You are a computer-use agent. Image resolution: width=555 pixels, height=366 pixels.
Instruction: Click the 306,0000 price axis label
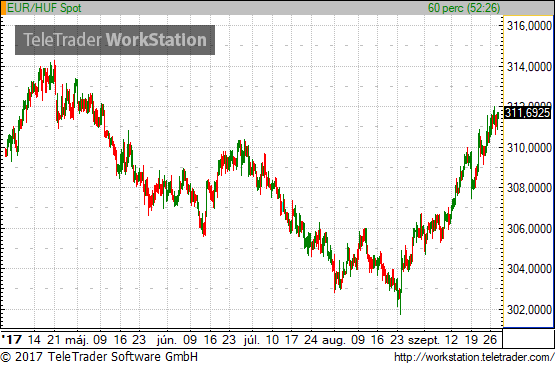point(529,229)
